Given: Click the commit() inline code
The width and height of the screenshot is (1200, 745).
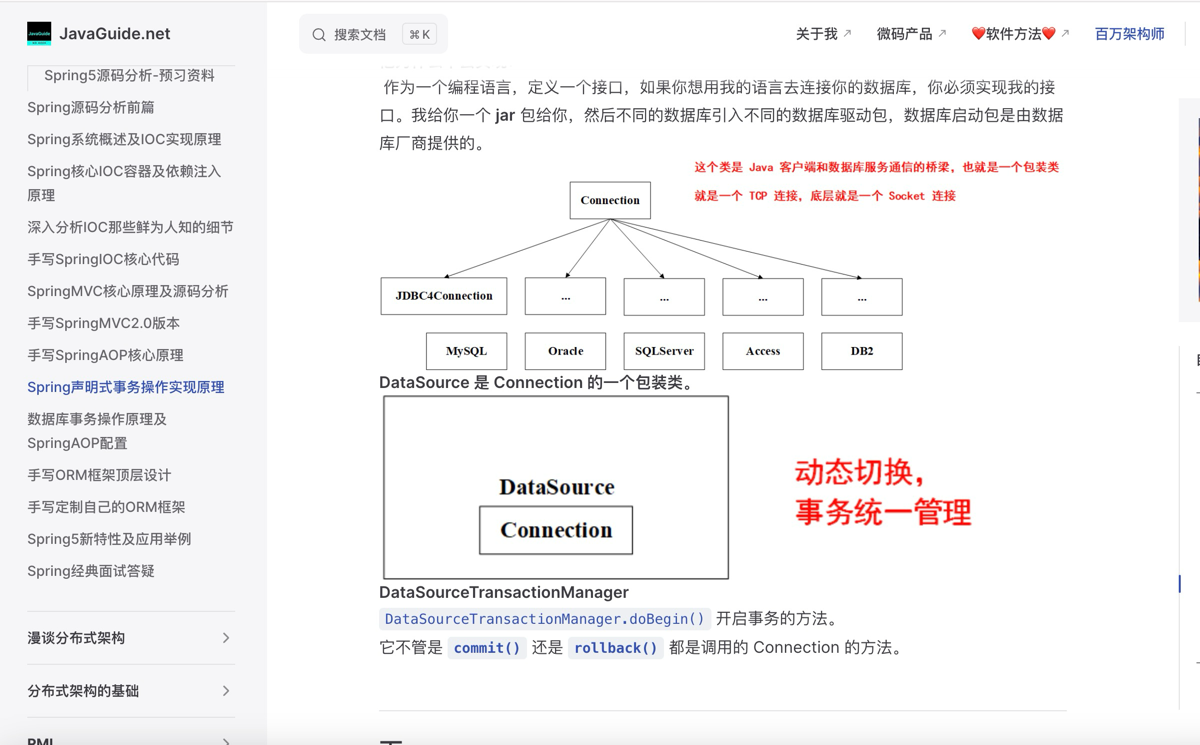Looking at the screenshot, I should [x=487, y=648].
